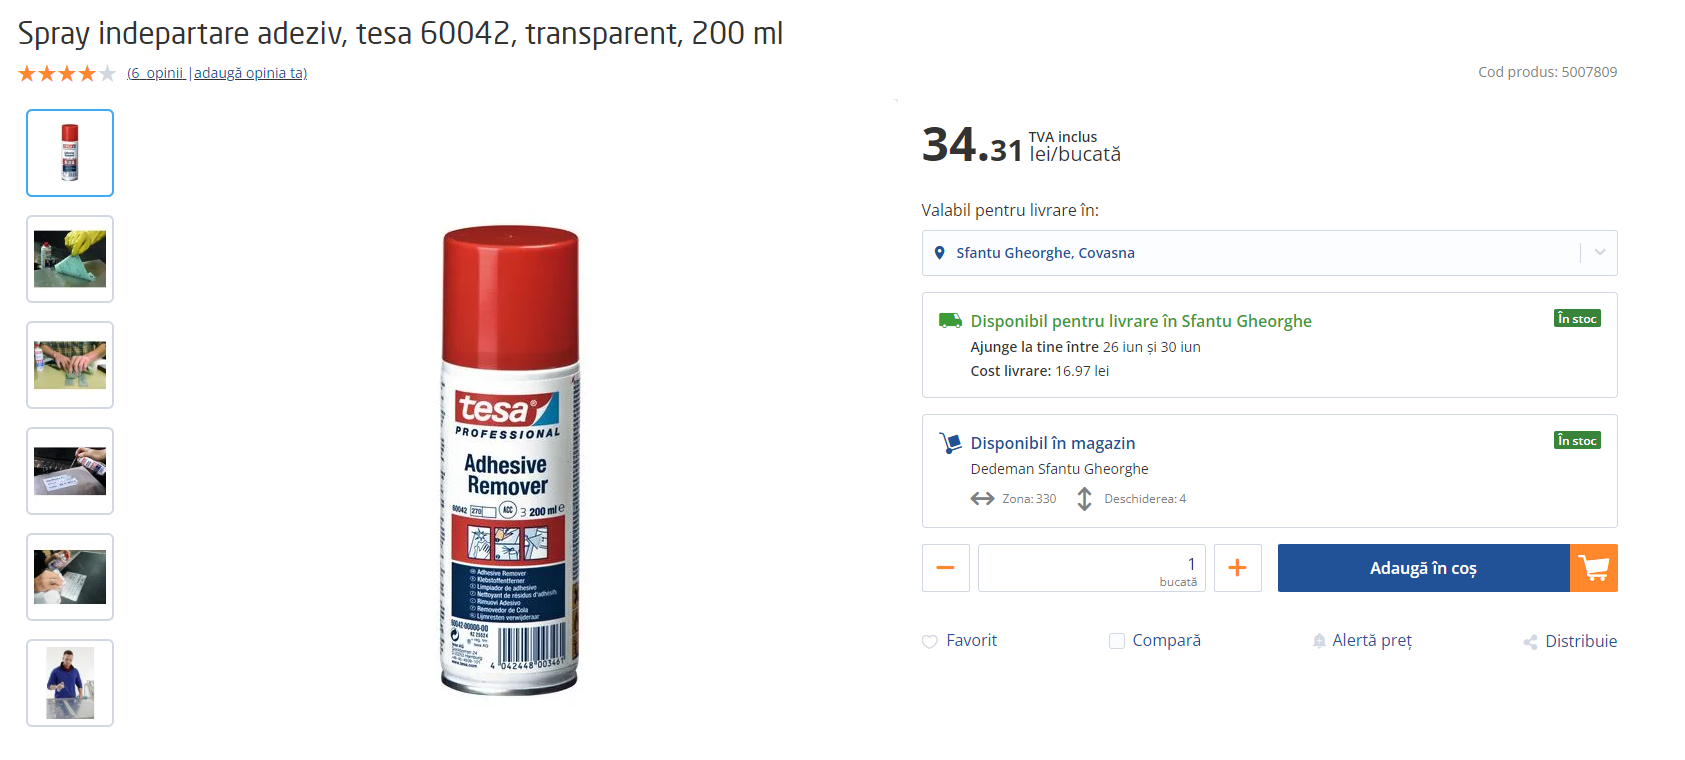Click the Disponibil în magazin heading
Viewport: 1685px width, 760px height.
click(1053, 443)
